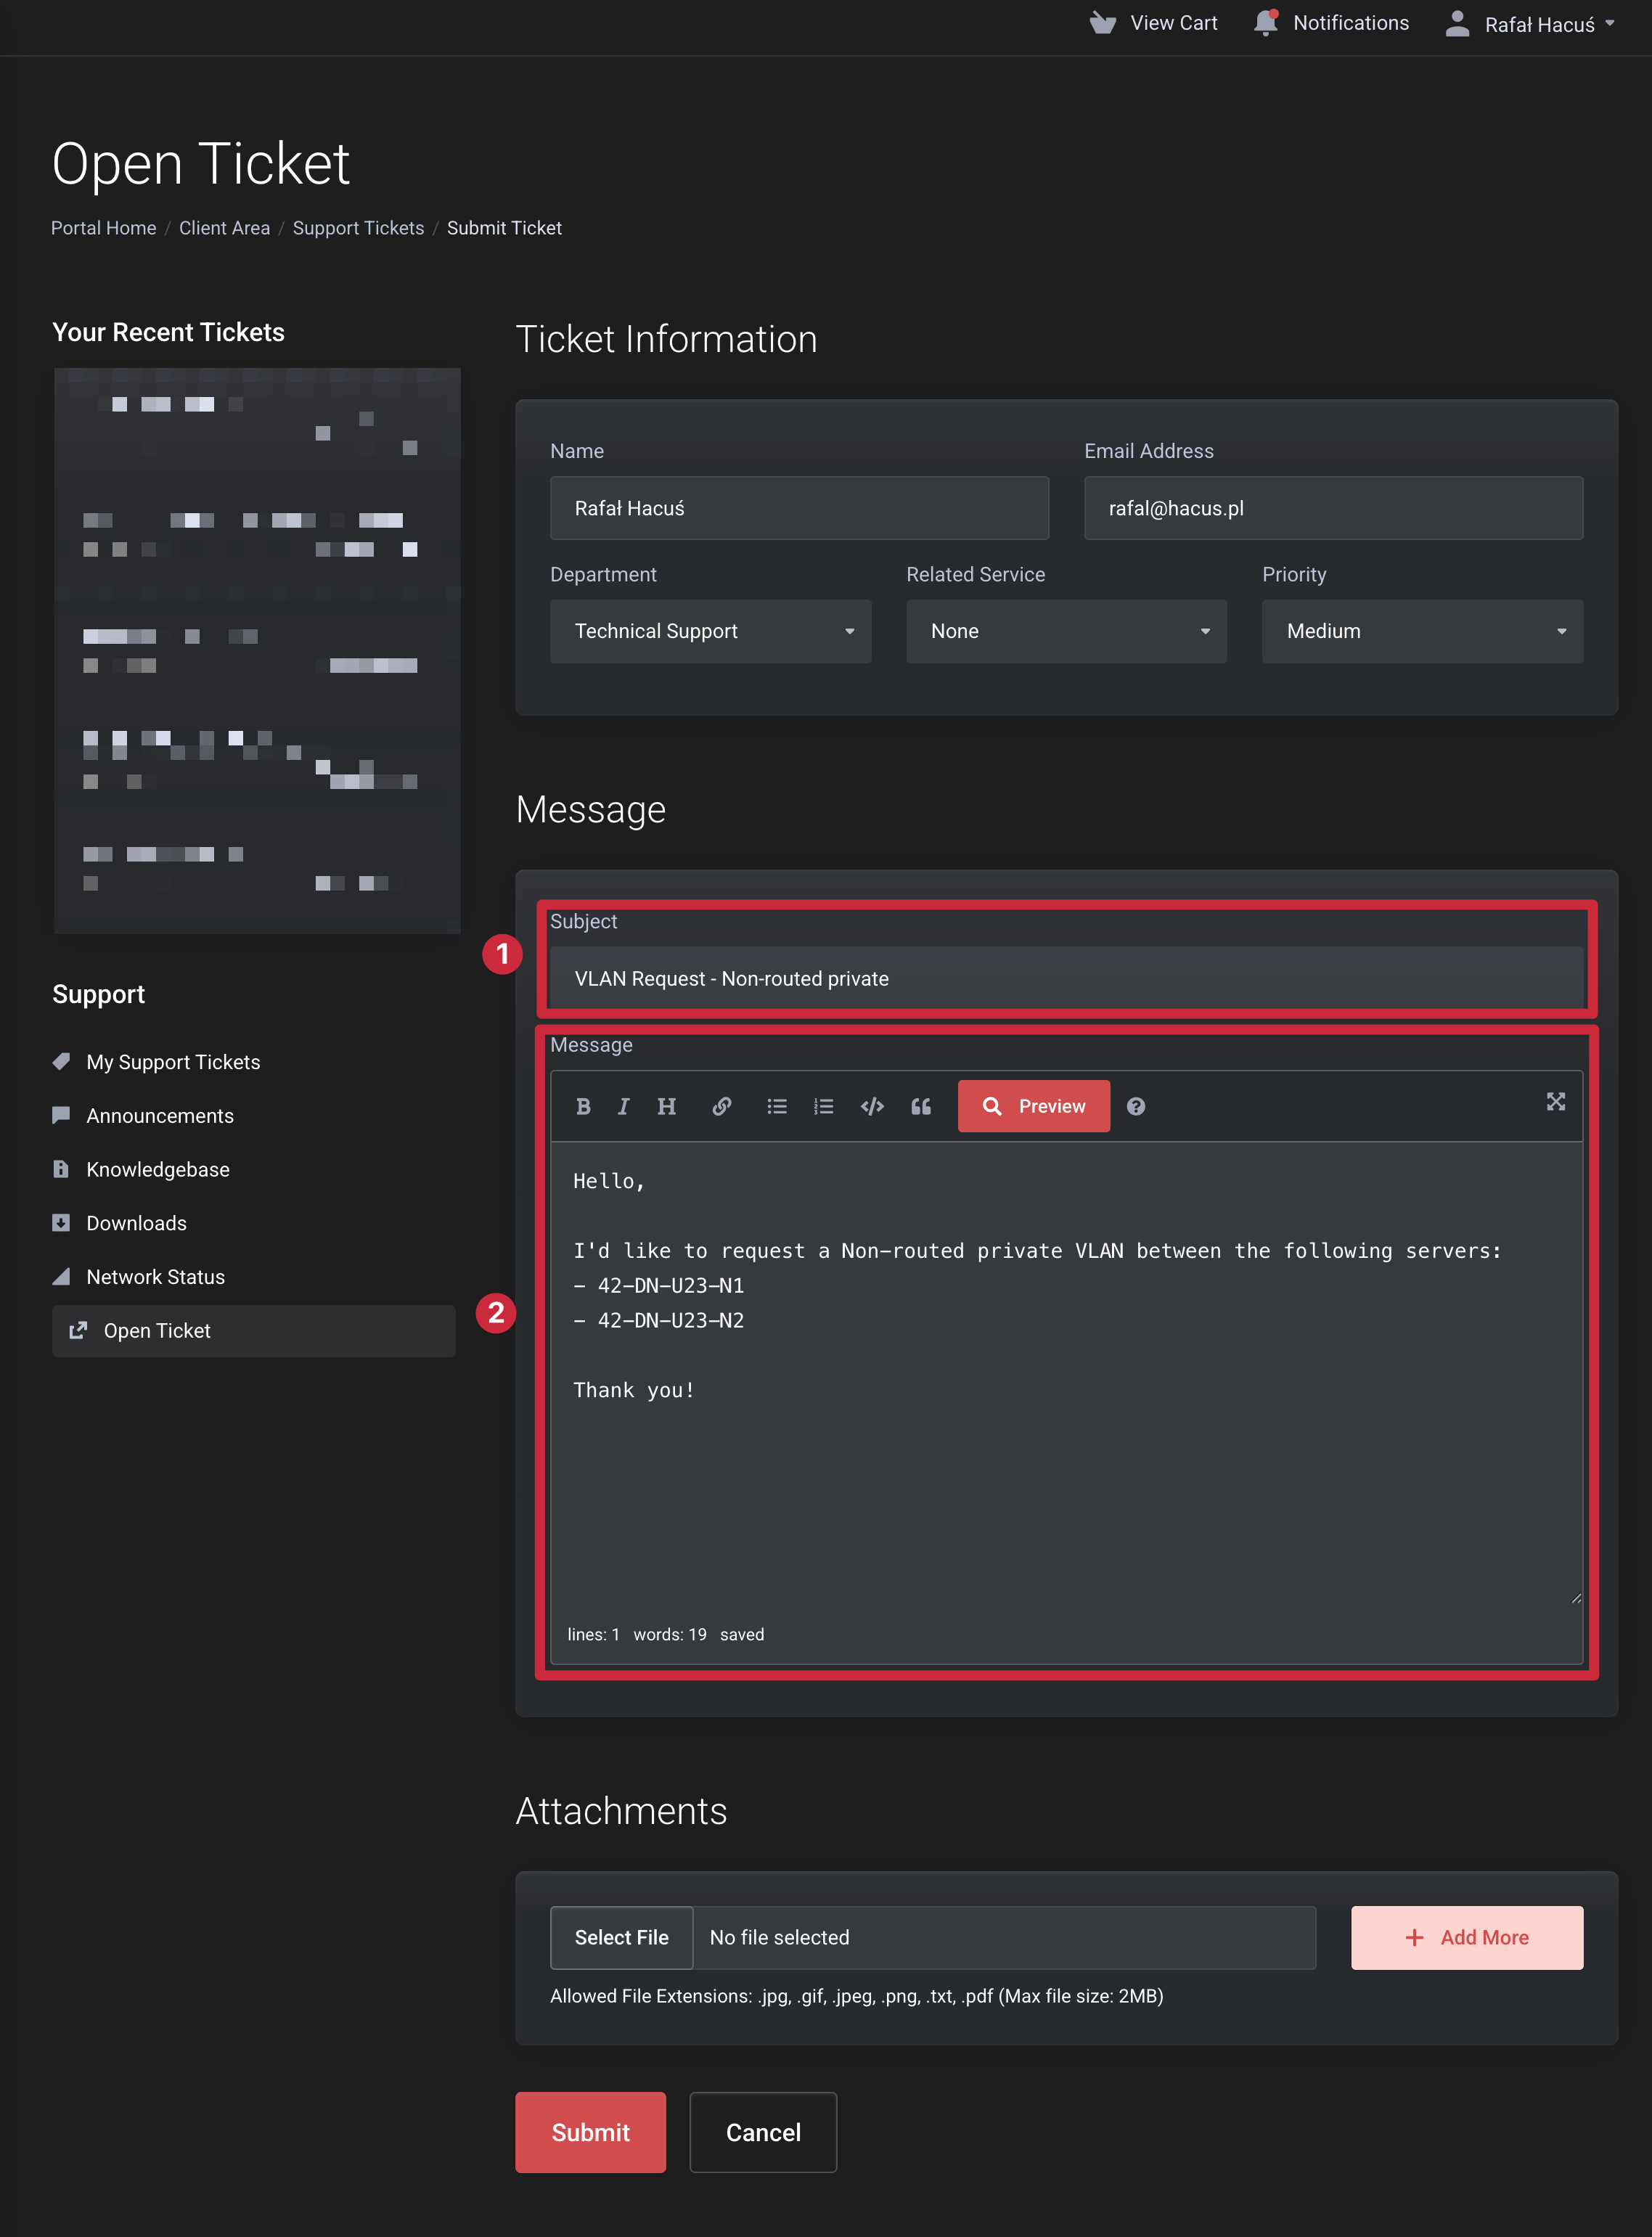Click the Subject input field
Screen dimensions: 1652x2237
1066,978
